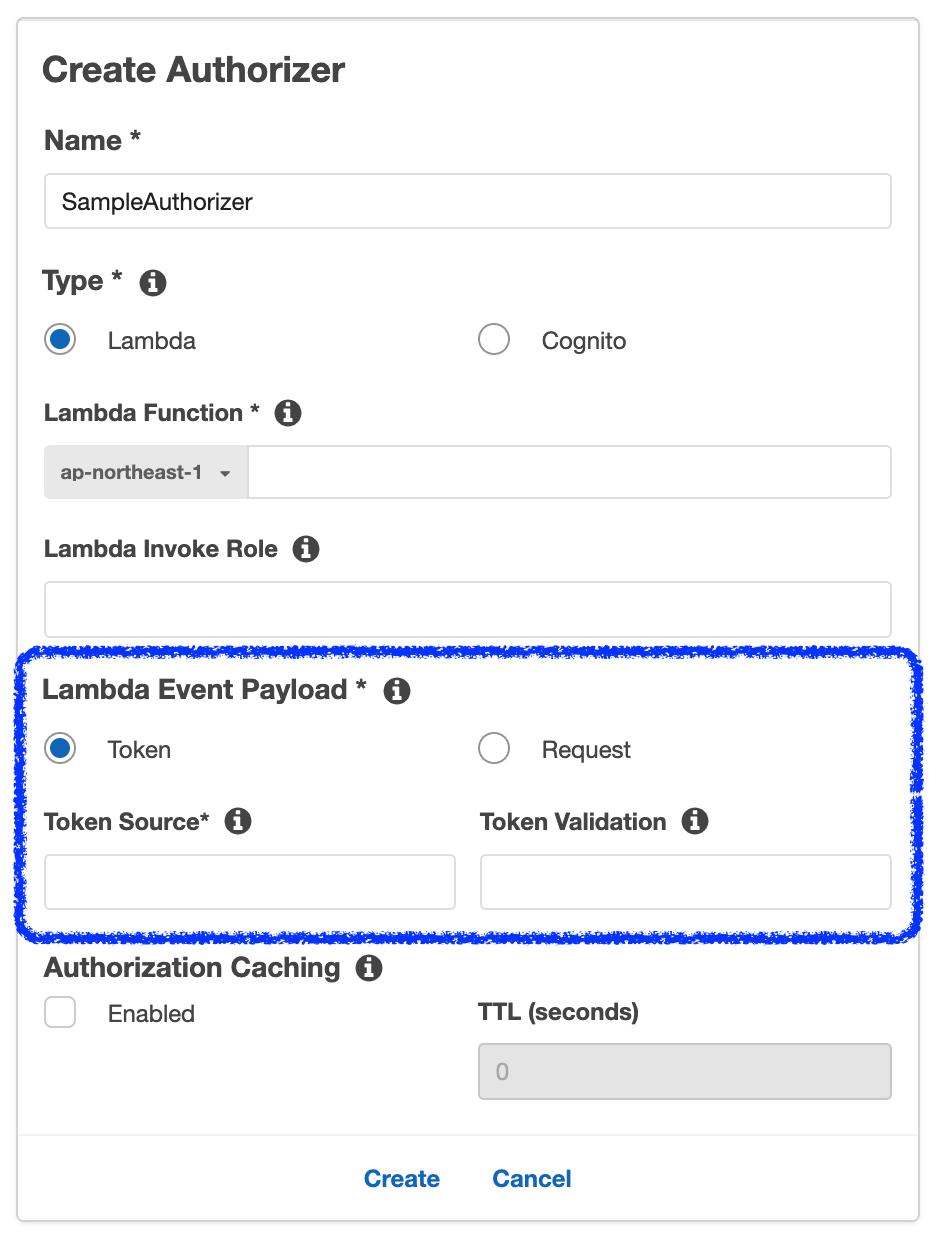936x1240 pixels.
Task: Focus the Lambda Function name field
Action: pyautogui.click(x=569, y=472)
